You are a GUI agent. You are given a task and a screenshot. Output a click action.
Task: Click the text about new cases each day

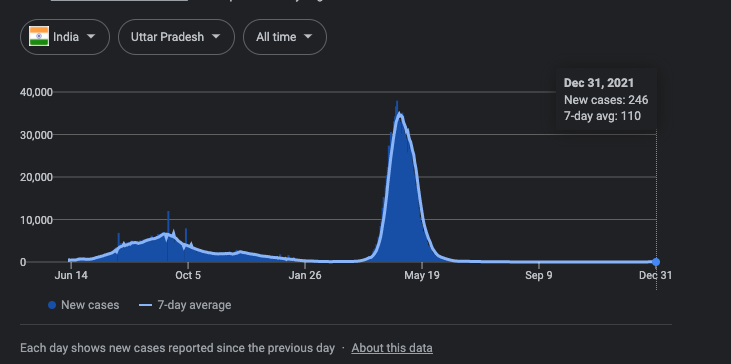(177, 348)
